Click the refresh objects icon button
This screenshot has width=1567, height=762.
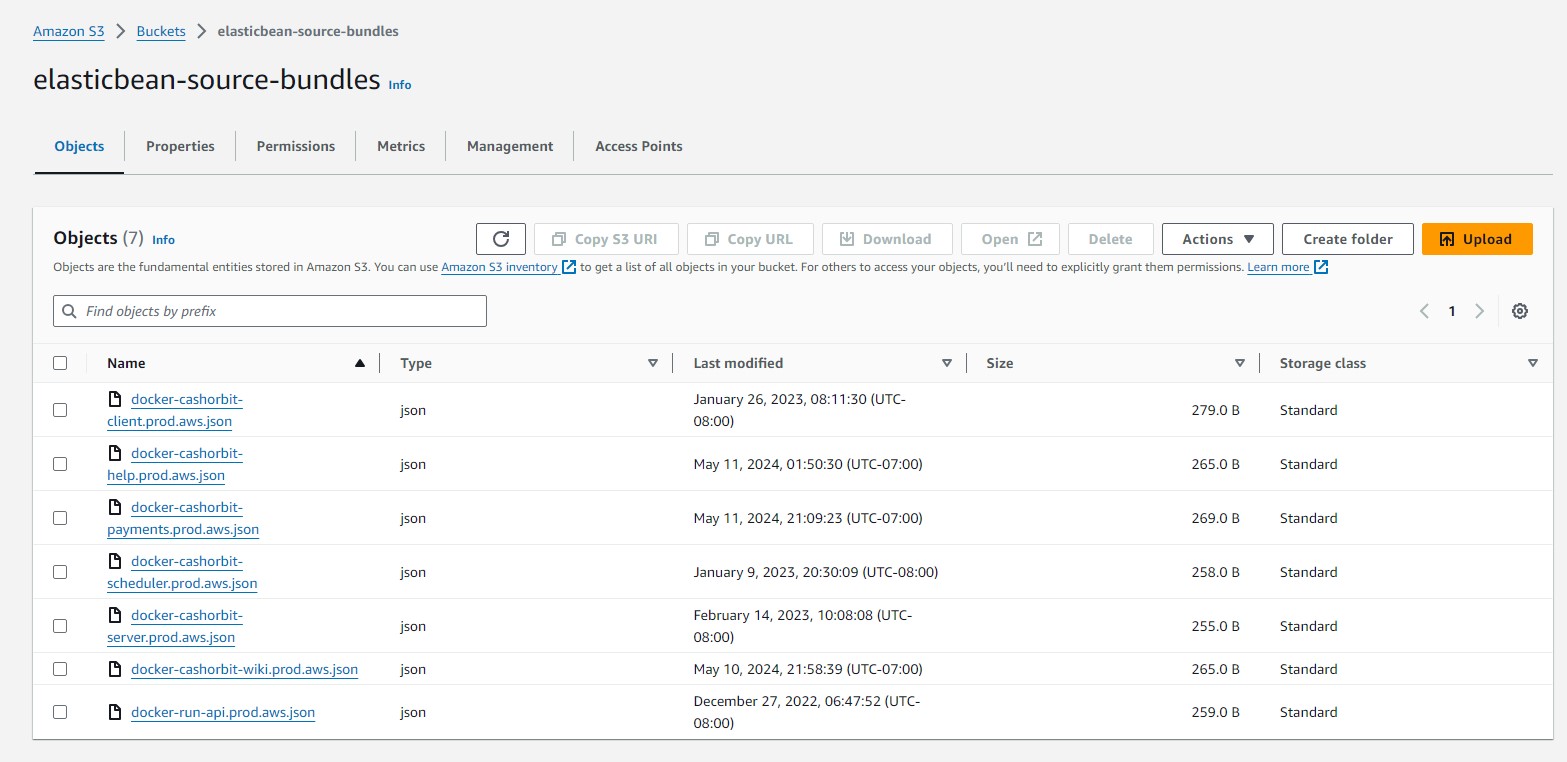[x=501, y=239]
